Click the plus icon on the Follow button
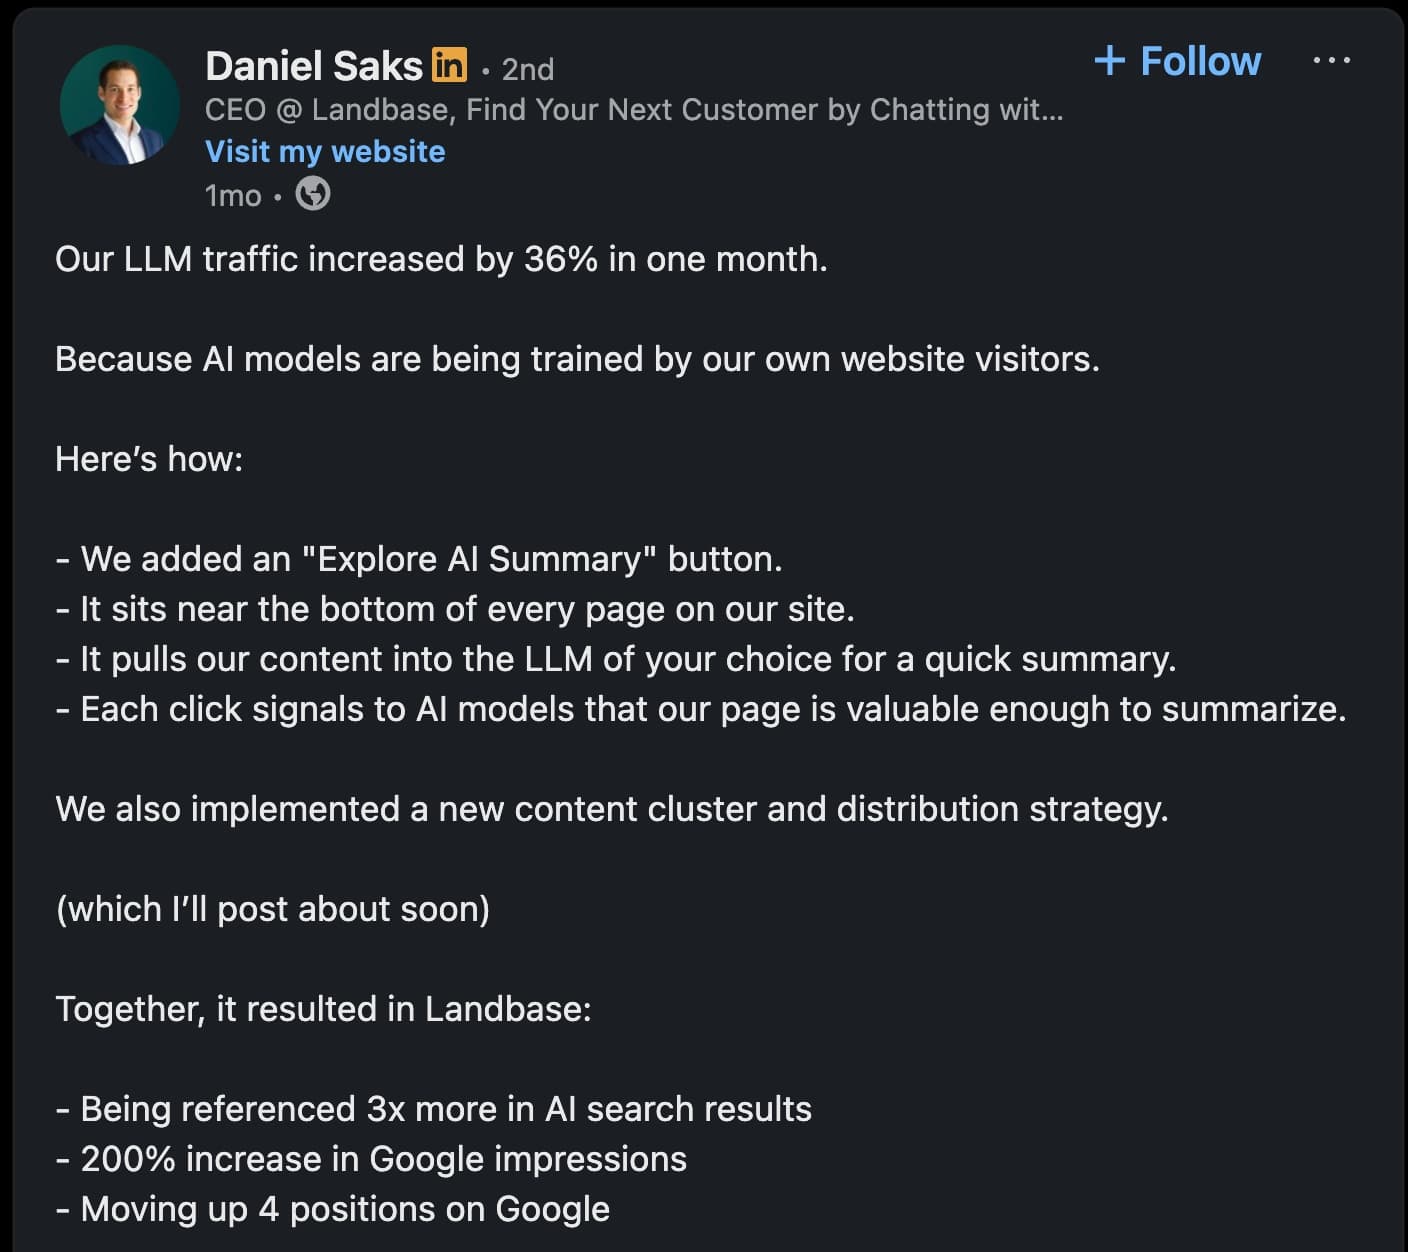The width and height of the screenshot is (1408, 1252). point(1109,61)
